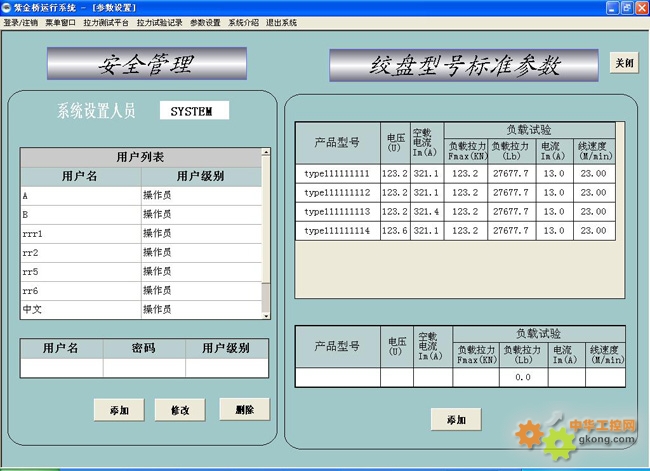This screenshot has width=650, height=471.
Task: Open the 拉力试验记录 menu
Action: tap(159, 22)
